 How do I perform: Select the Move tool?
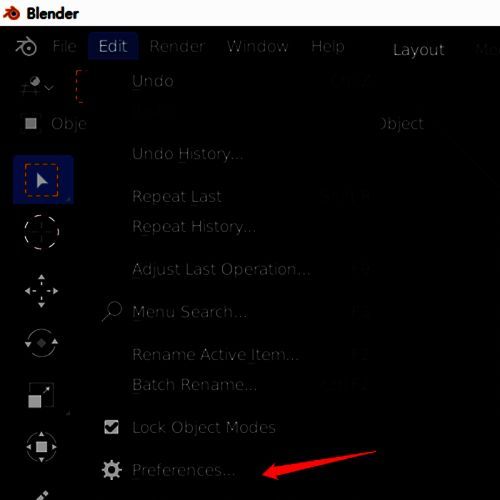pyautogui.click(x=41, y=291)
